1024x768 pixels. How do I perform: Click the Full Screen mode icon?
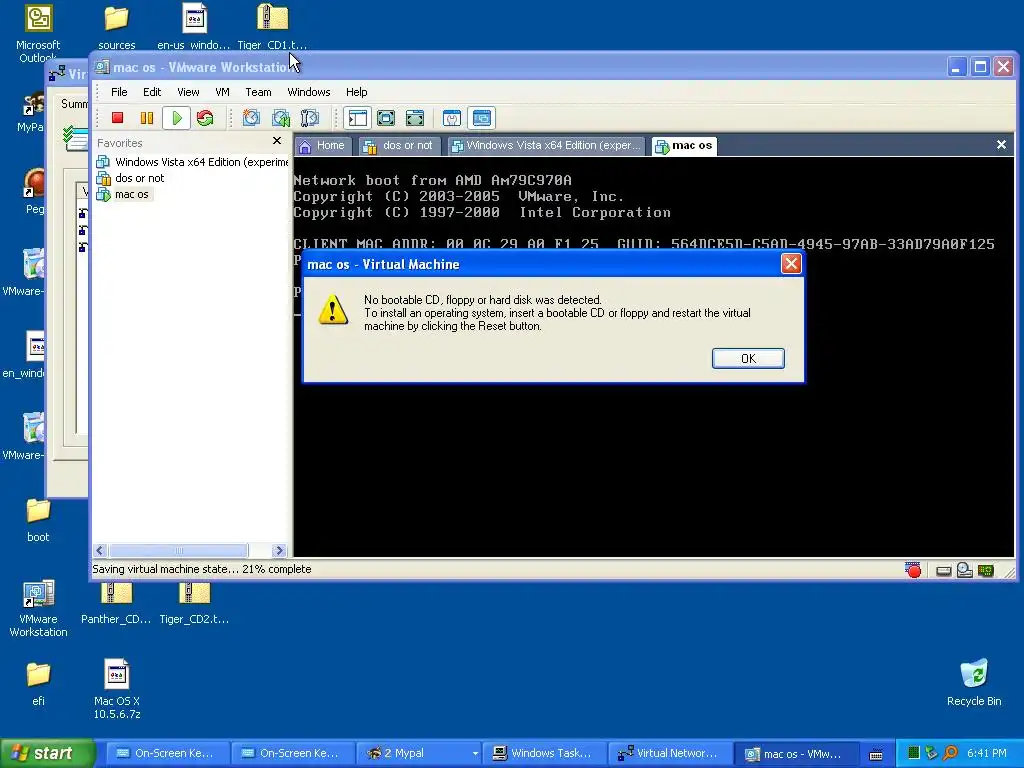(415, 118)
